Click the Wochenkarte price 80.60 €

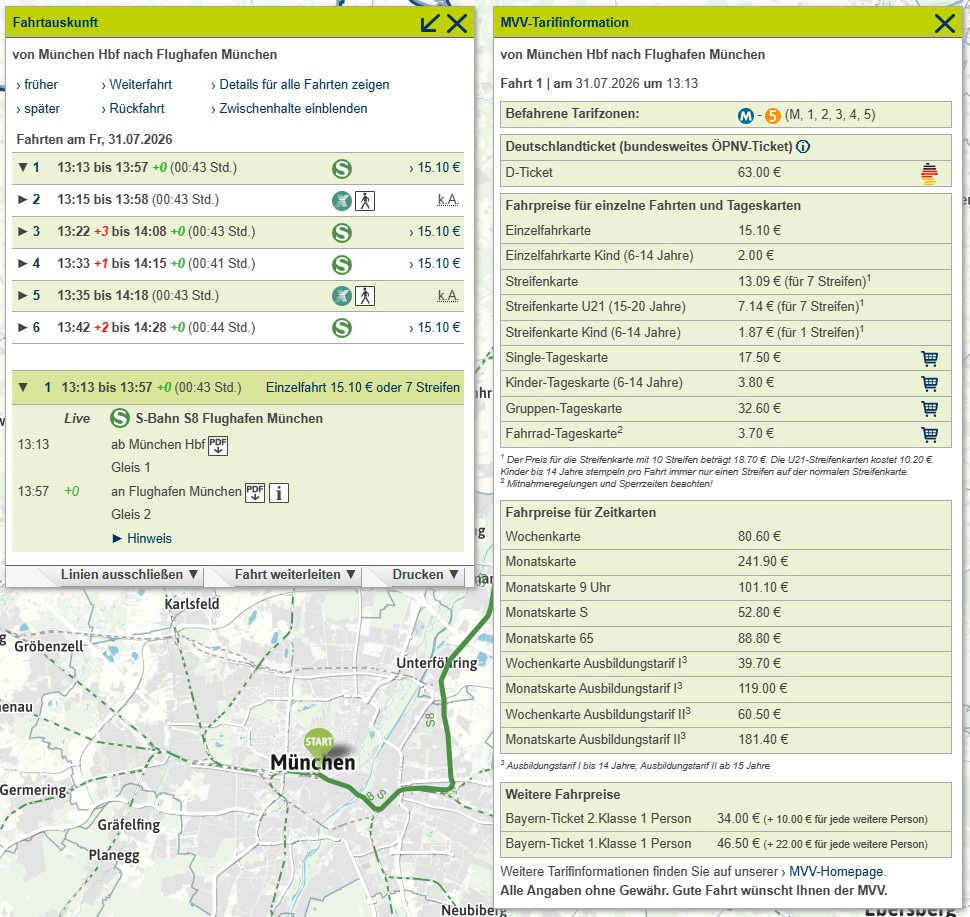pos(759,536)
